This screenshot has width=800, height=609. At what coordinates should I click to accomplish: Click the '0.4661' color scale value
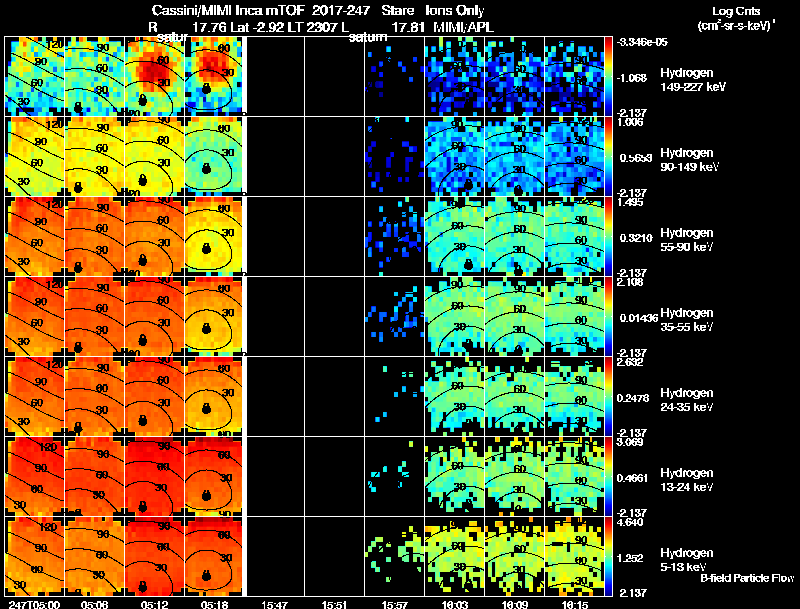pyautogui.click(x=633, y=478)
